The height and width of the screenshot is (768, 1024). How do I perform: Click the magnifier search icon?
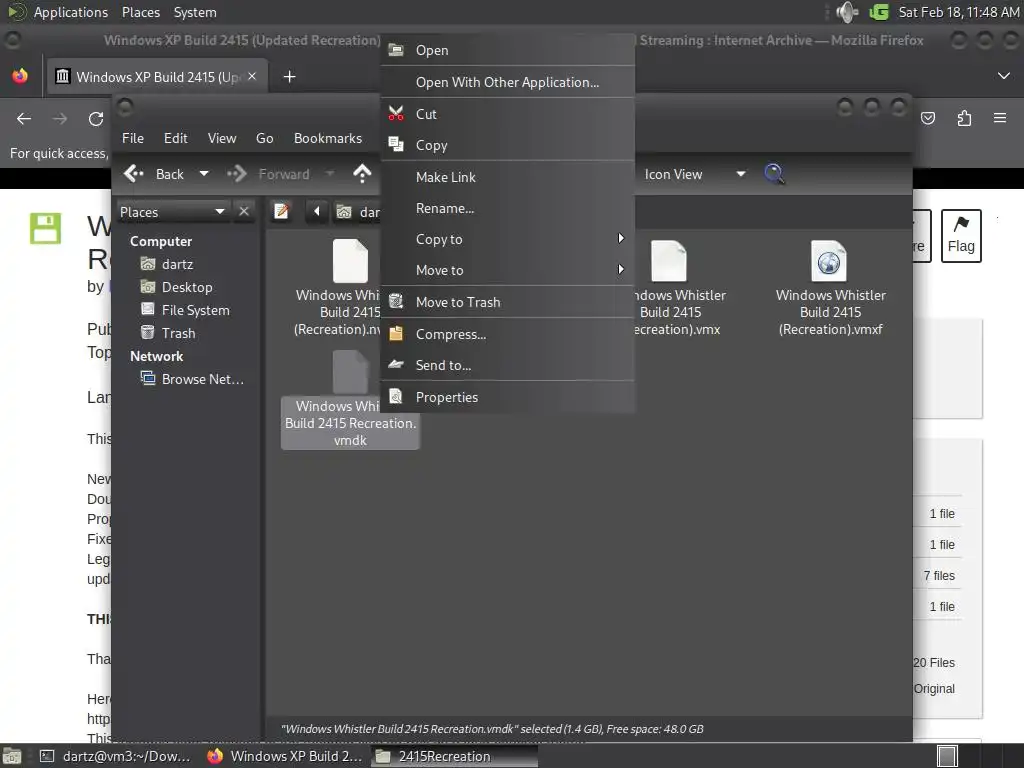pos(774,174)
